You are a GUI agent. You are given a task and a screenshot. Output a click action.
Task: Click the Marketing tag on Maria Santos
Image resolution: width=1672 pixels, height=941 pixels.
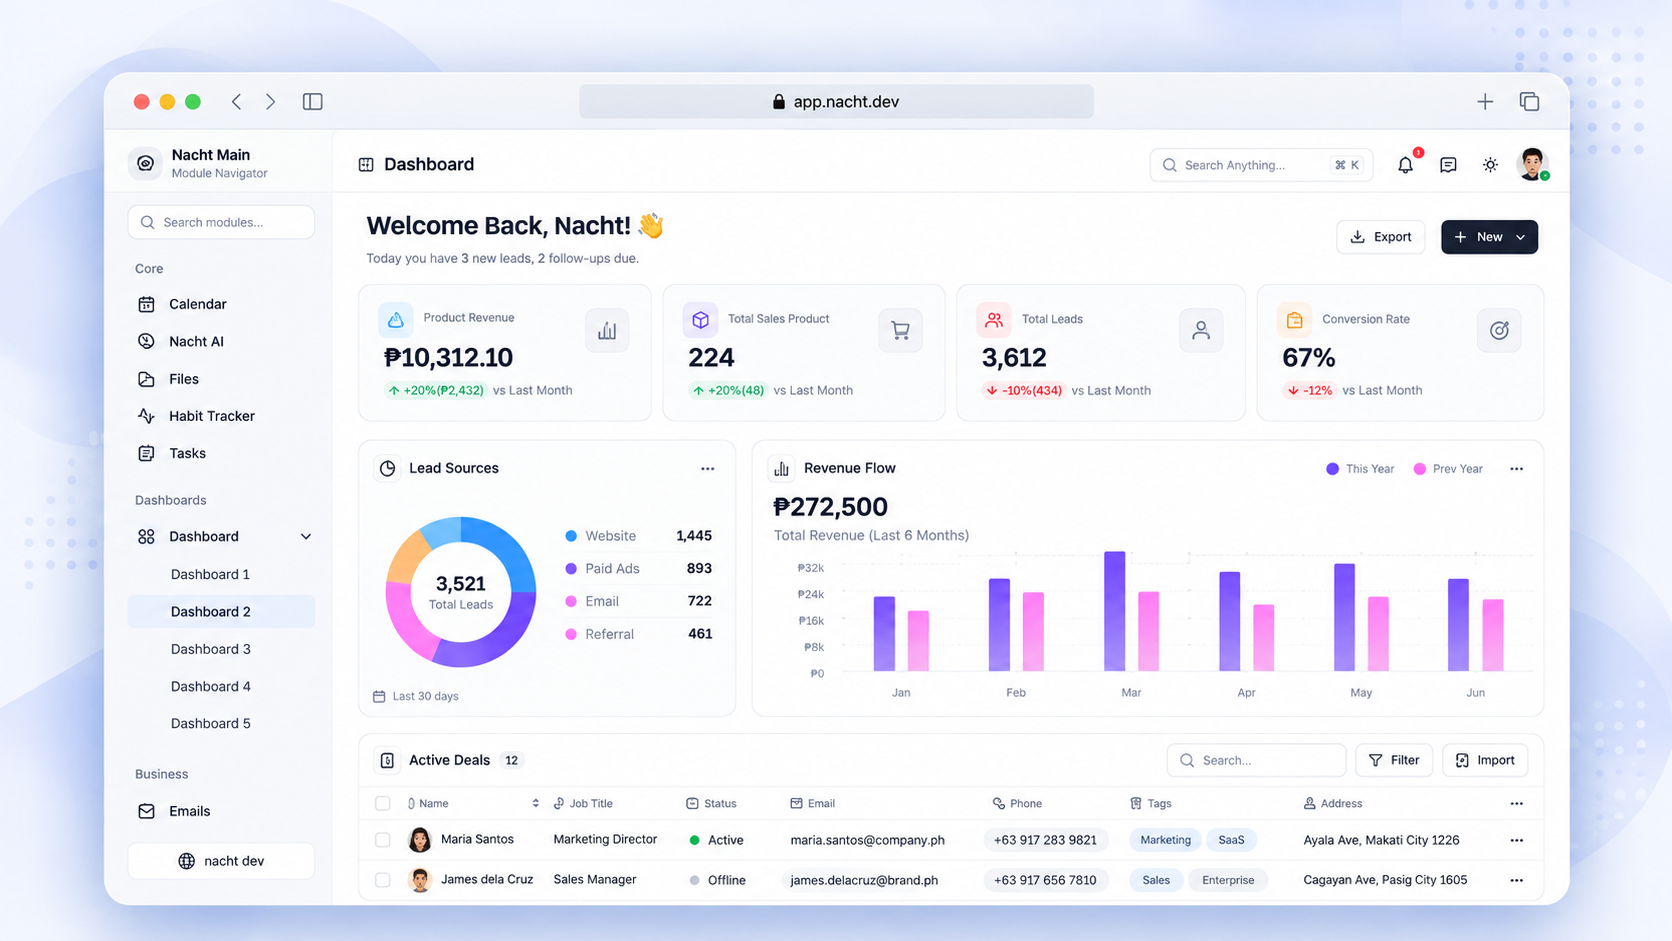(x=1165, y=840)
